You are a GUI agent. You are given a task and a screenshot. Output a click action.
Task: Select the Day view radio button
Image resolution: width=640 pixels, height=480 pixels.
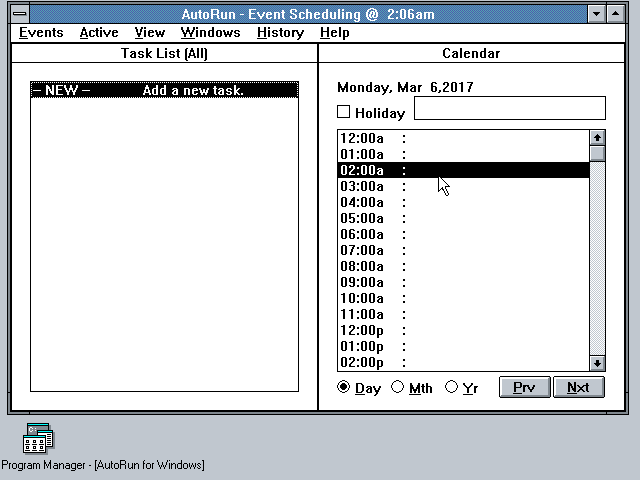coord(343,387)
